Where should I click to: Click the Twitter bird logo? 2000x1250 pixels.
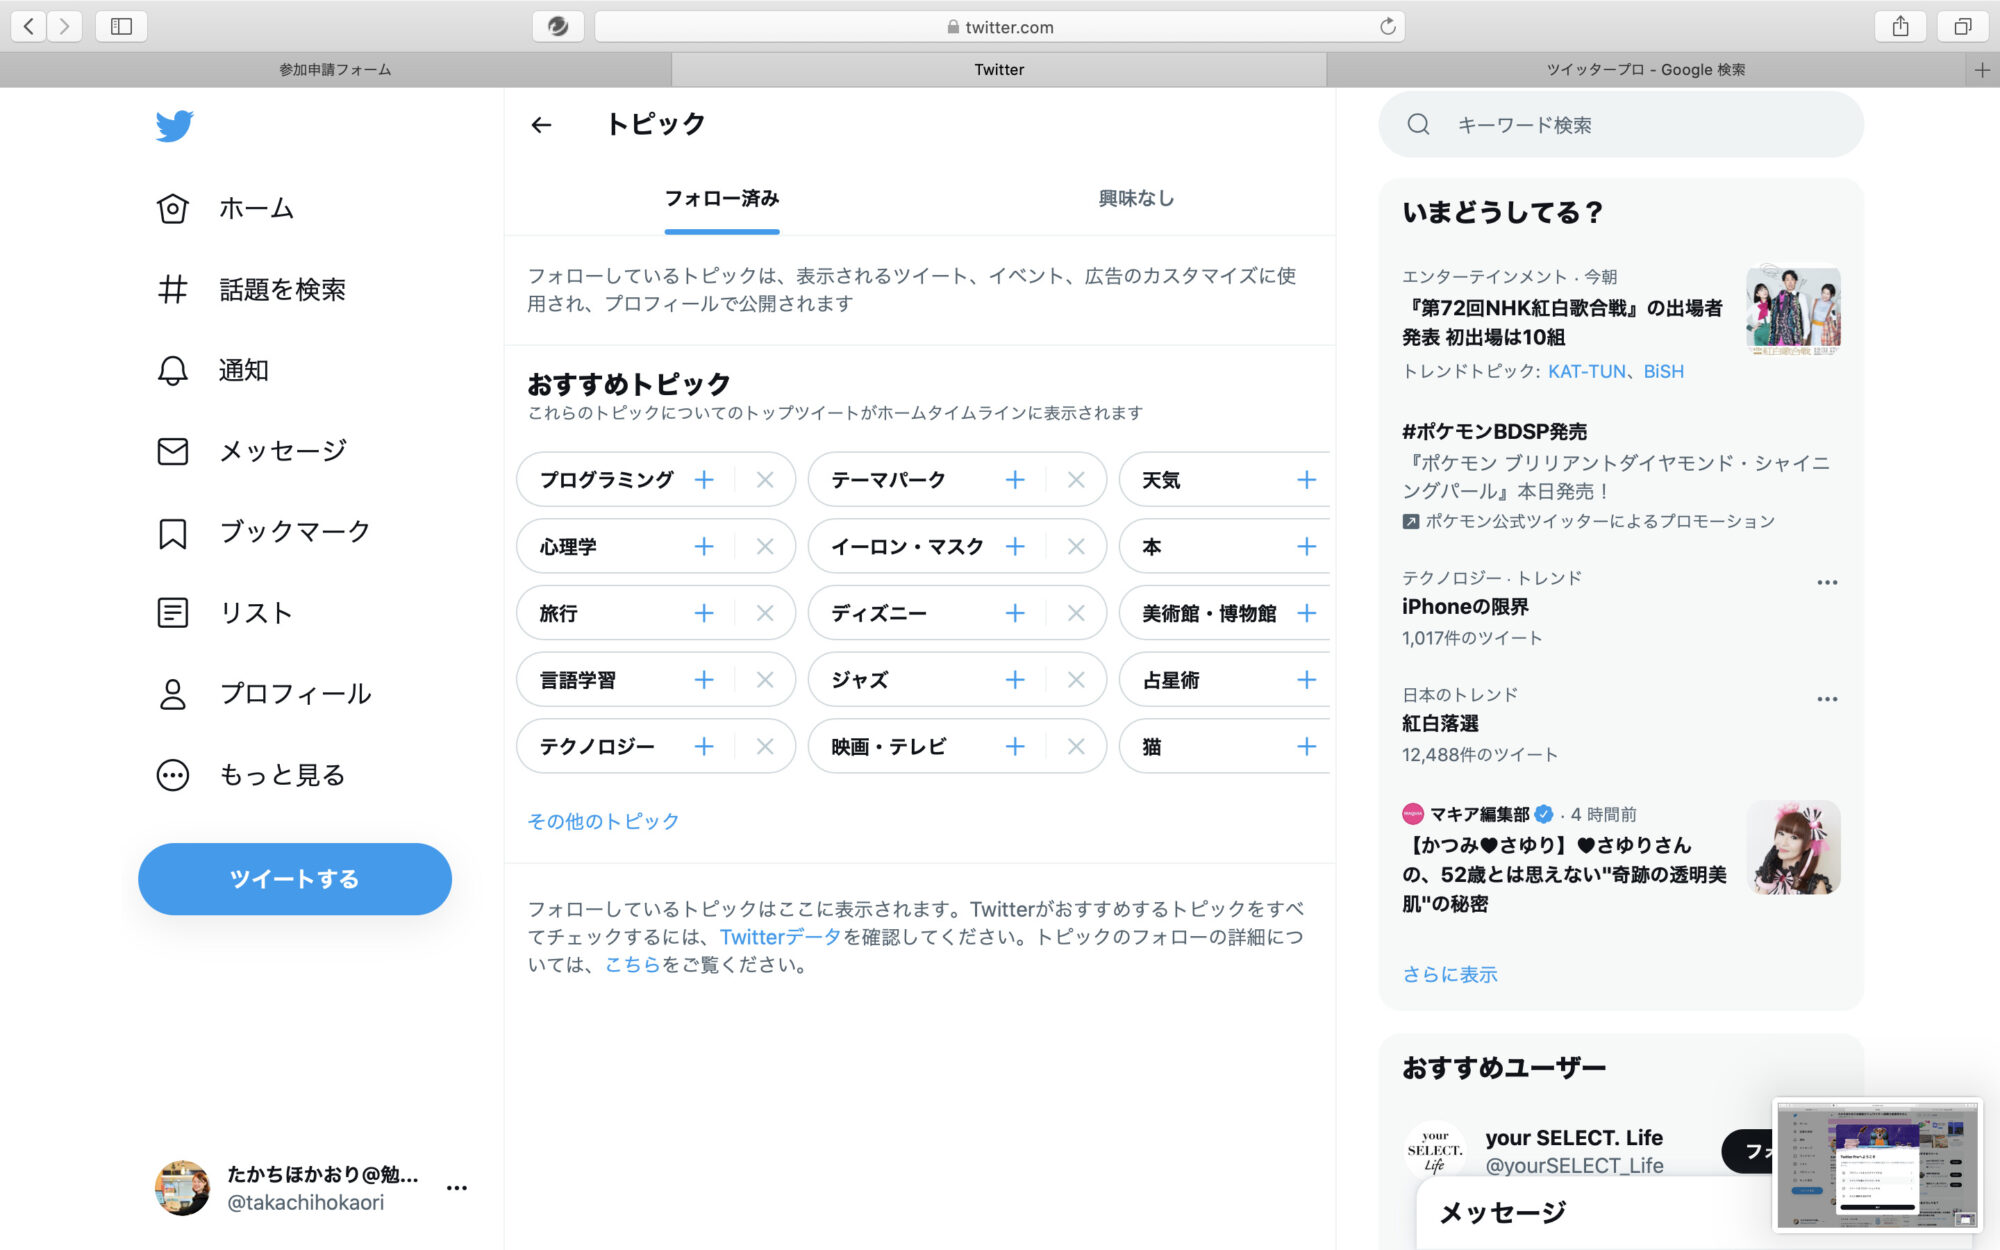[174, 126]
